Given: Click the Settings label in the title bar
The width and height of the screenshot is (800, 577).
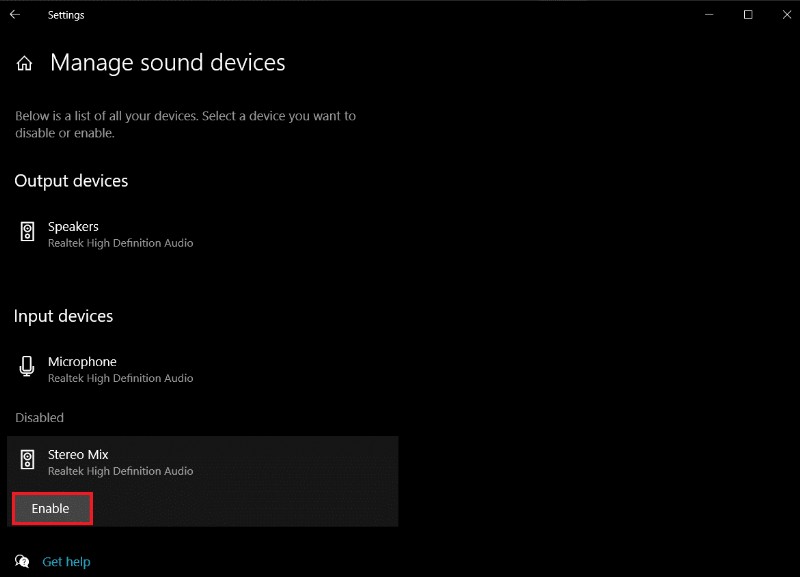Looking at the screenshot, I should (x=66, y=15).
